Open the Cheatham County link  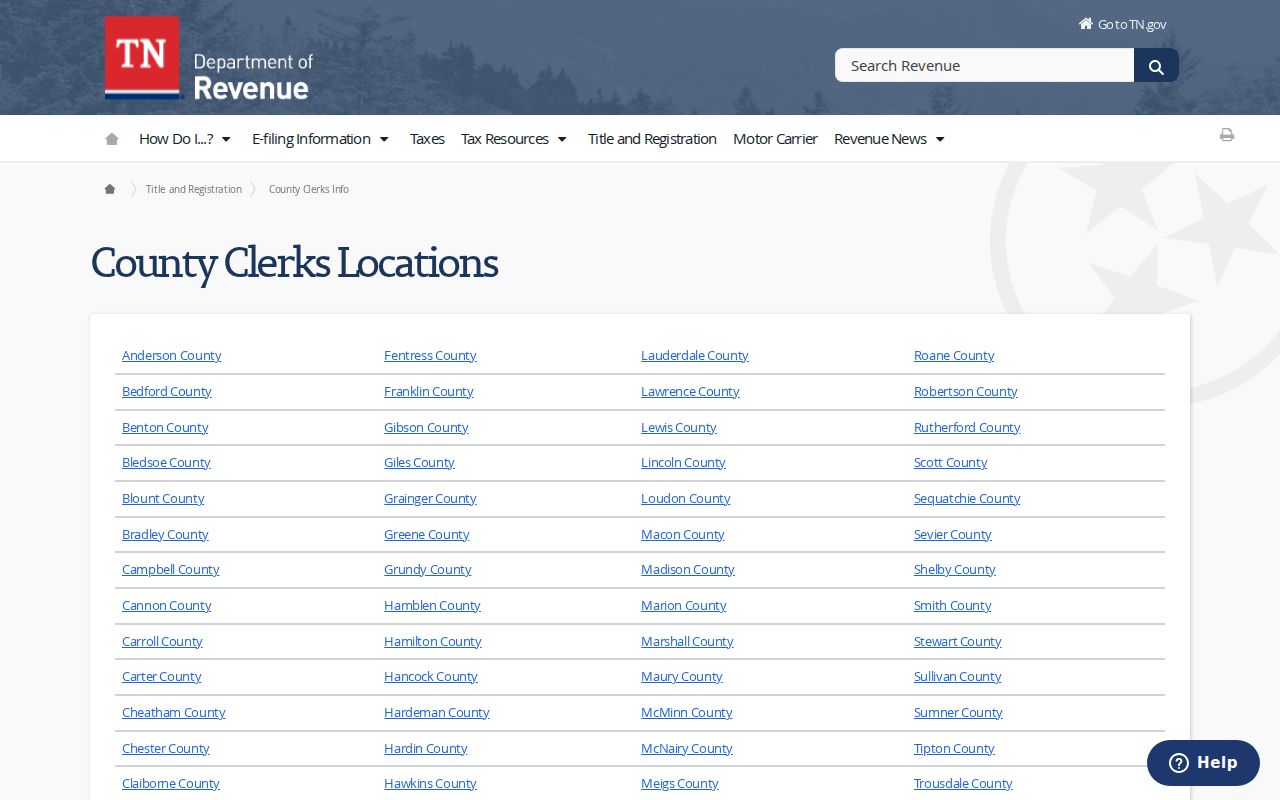[174, 713]
